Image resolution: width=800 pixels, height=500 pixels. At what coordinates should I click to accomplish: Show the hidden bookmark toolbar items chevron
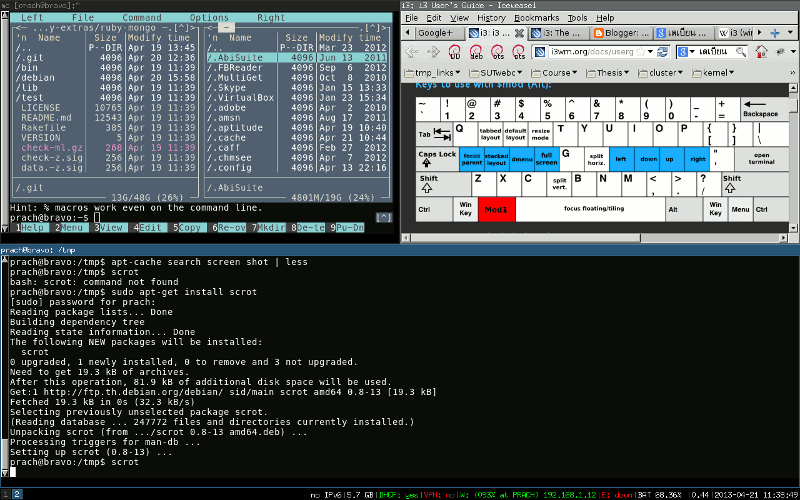[x=792, y=73]
